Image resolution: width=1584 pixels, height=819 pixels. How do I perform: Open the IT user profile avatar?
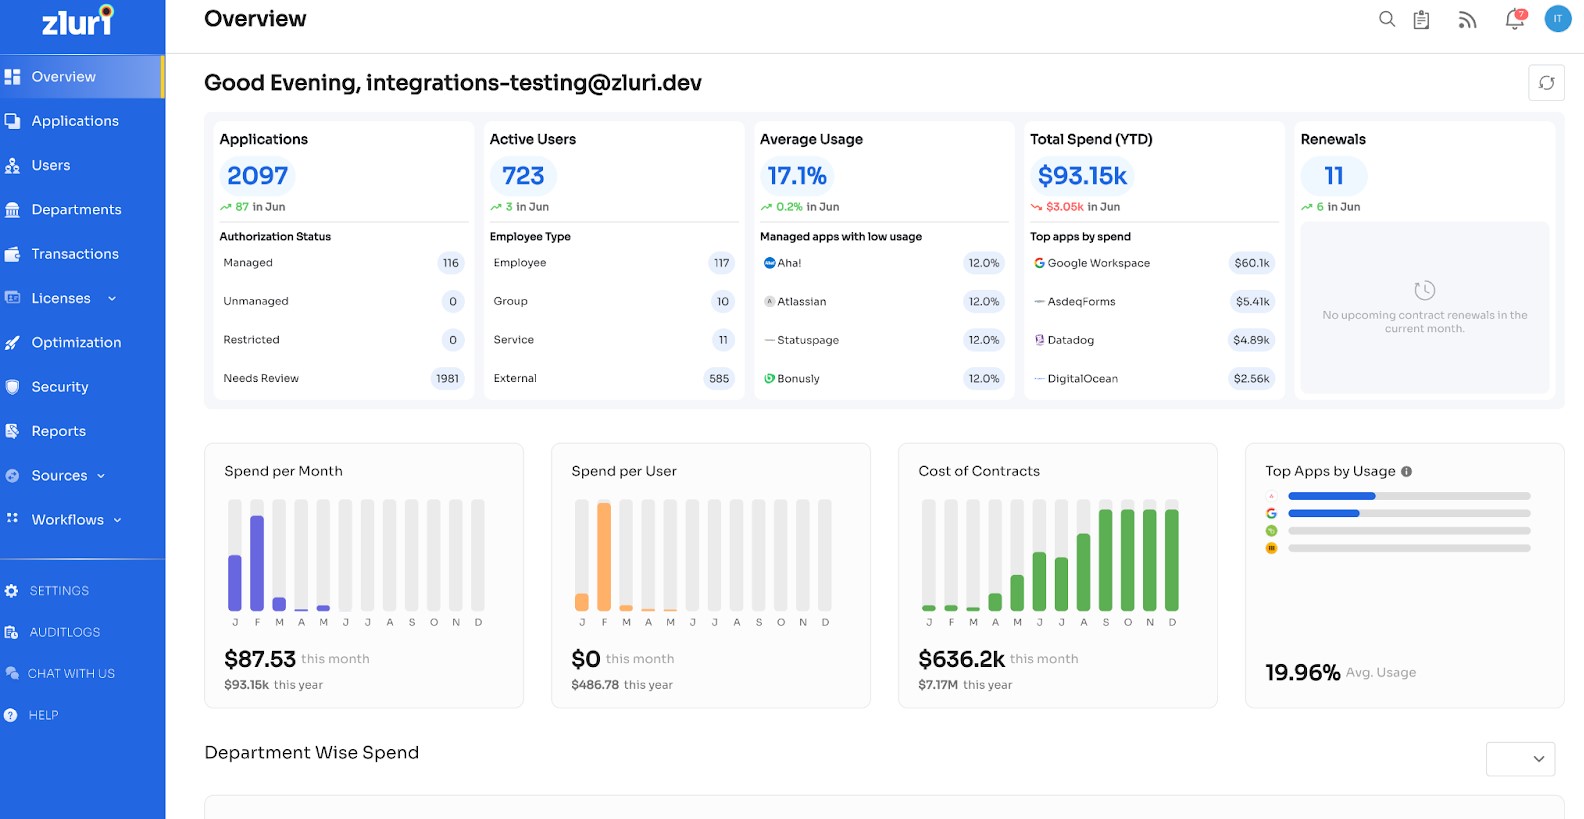(x=1558, y=19)
